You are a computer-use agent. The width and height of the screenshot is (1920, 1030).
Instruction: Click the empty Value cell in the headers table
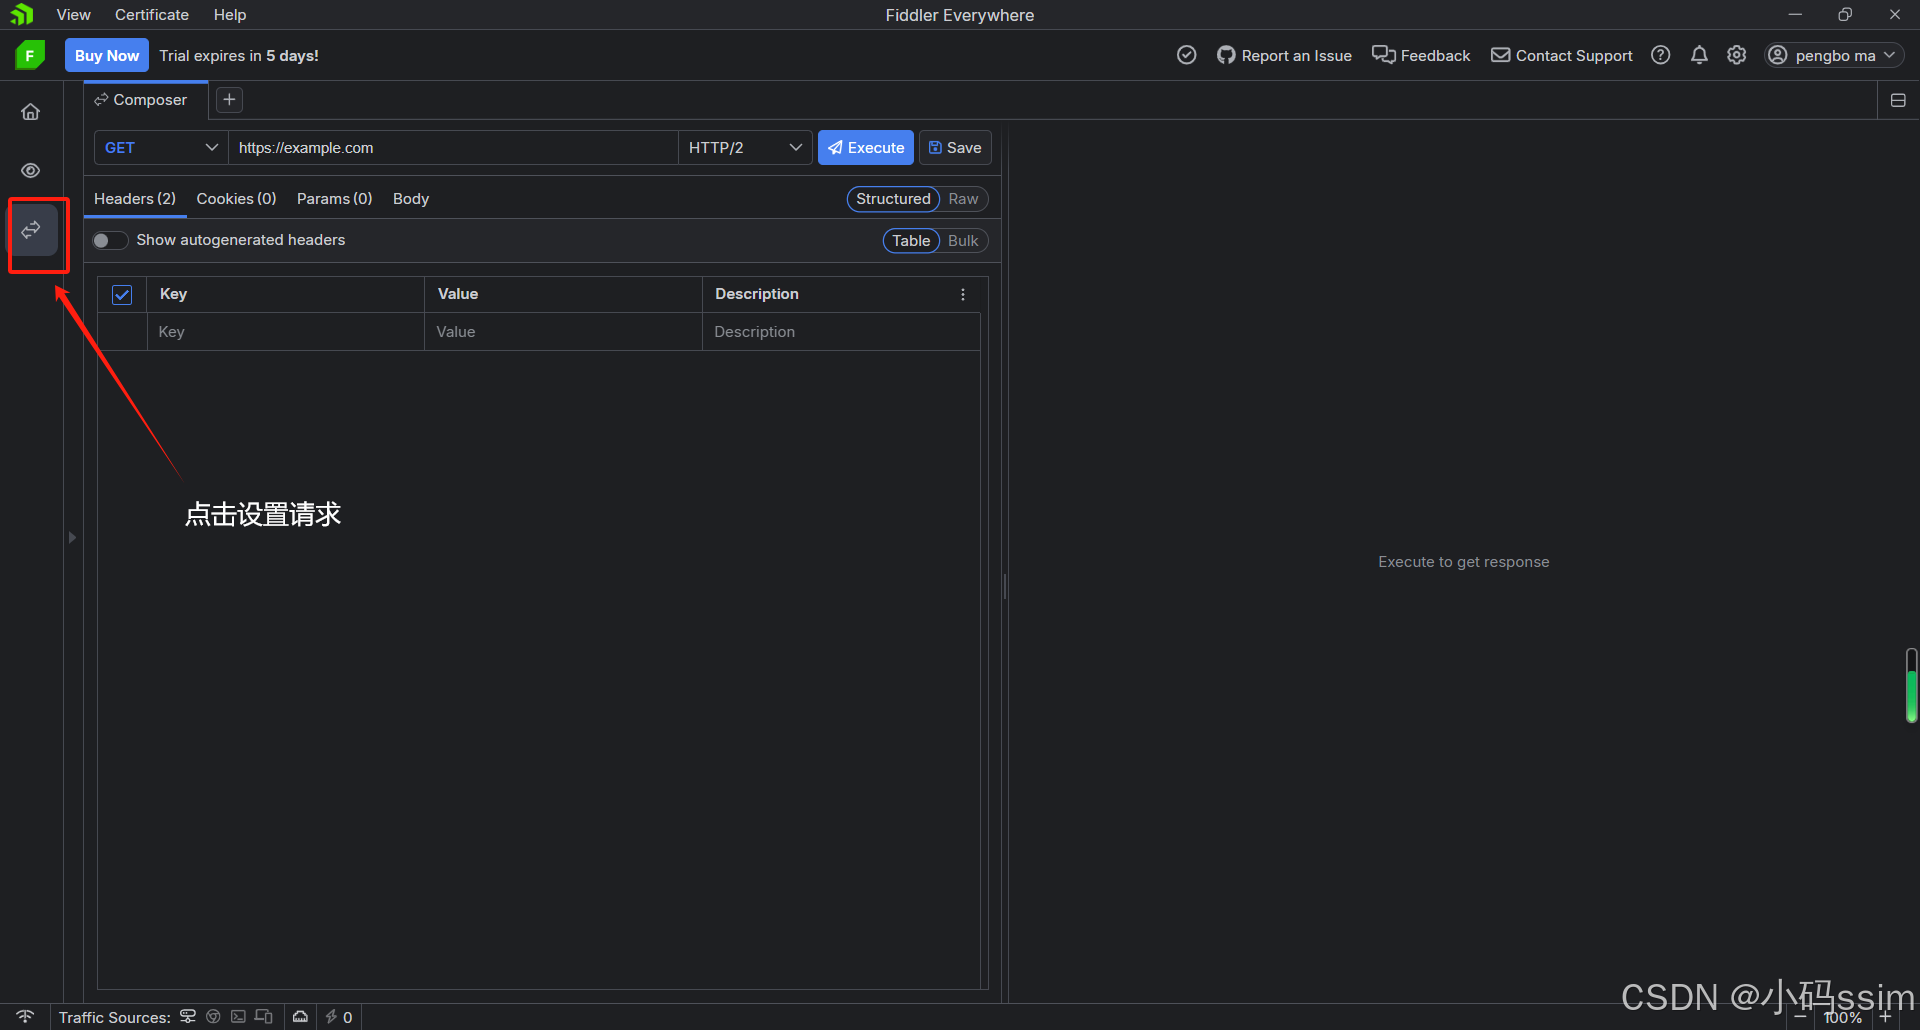click(563, 332)
